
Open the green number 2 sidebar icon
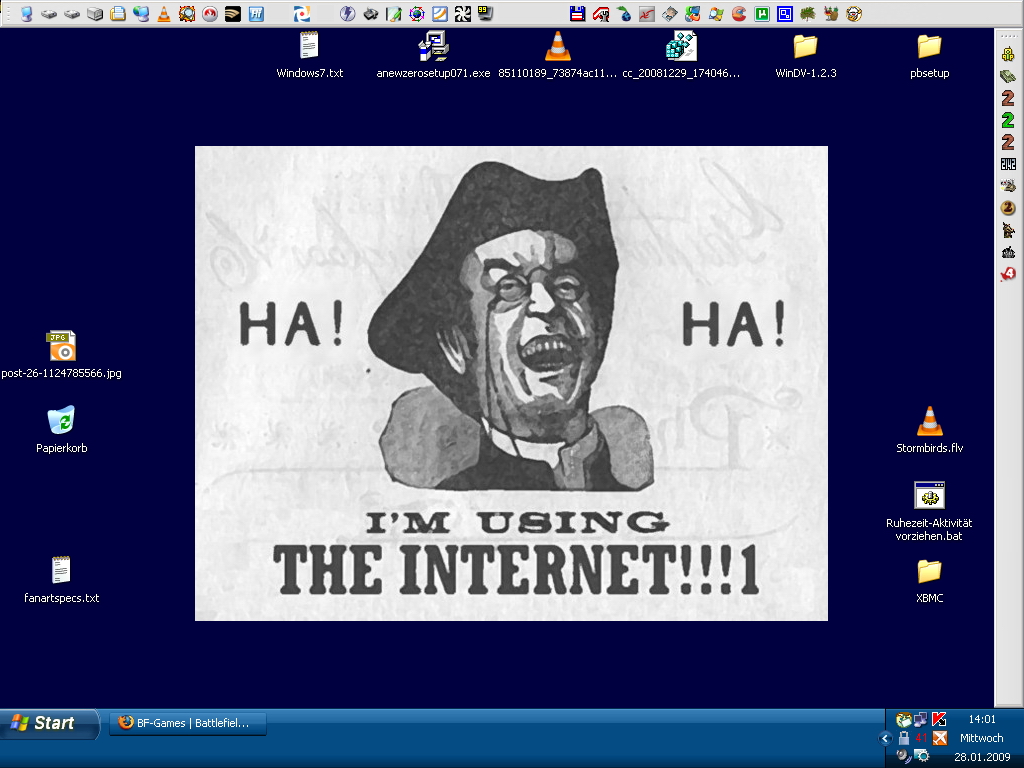1008,120
